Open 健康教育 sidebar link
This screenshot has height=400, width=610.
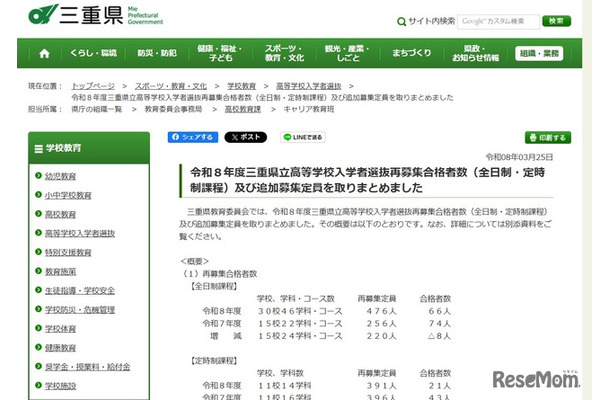click(x=60, y=348)
